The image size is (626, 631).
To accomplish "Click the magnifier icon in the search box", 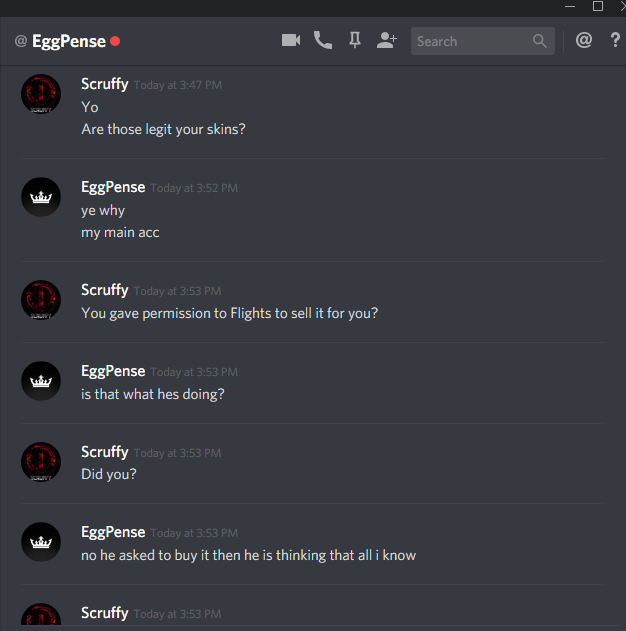I will (540, 41).
